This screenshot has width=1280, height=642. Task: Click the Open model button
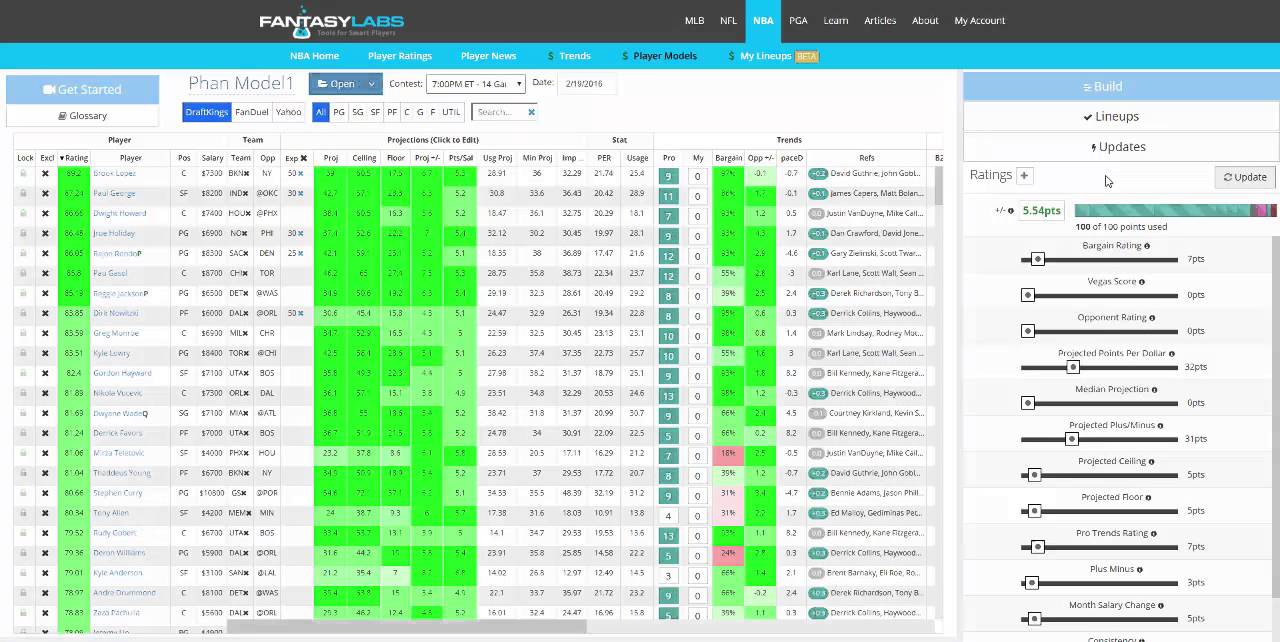pos(335,84)
